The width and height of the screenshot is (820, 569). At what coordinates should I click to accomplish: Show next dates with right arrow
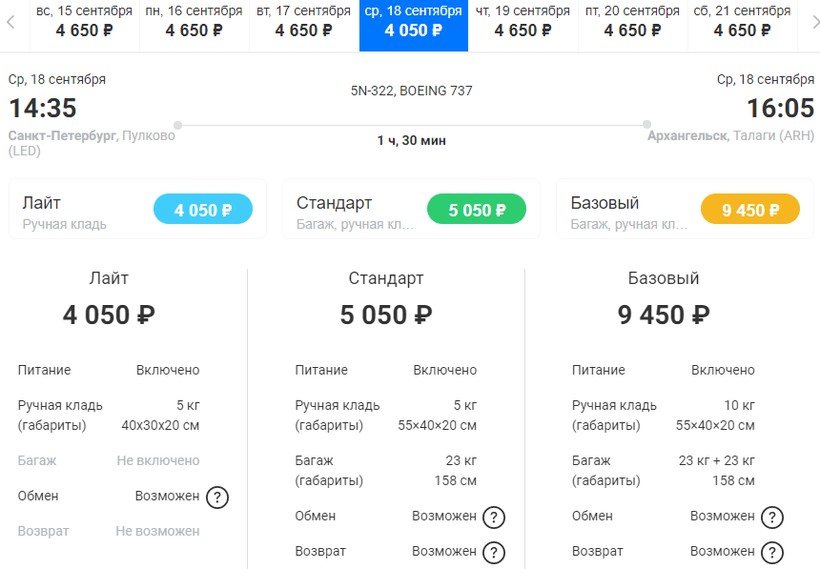pos(815,22)
